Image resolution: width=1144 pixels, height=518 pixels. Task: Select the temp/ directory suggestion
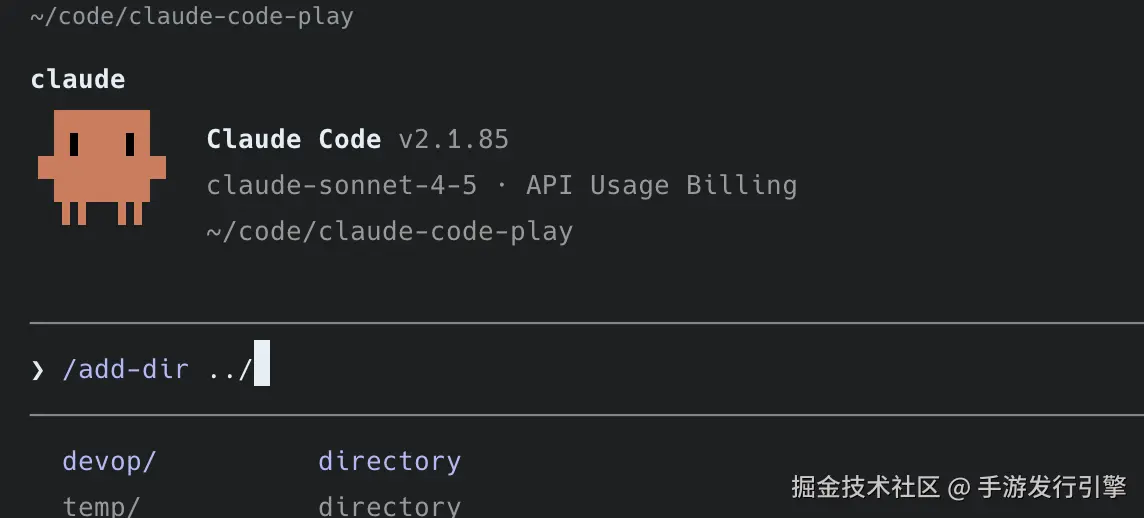tap(101, 506)
